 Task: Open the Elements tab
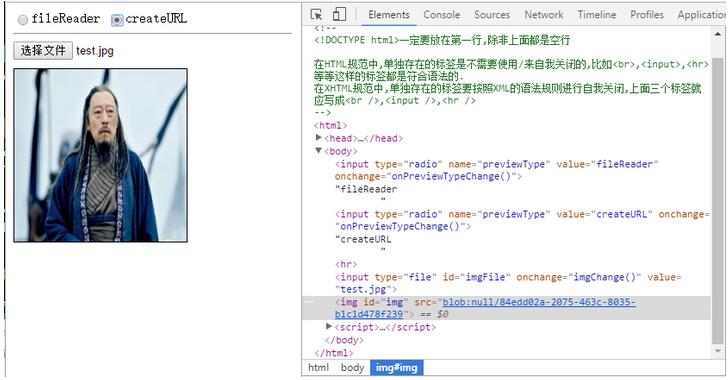[389, 15]
